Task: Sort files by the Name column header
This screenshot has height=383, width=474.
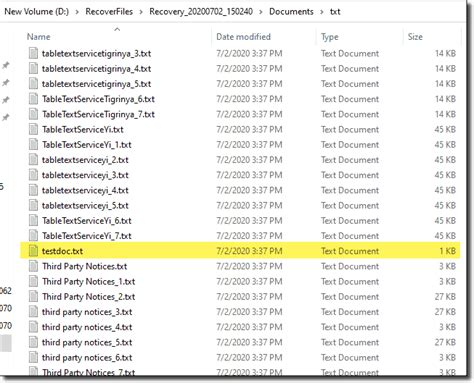Action: [39, 37]
